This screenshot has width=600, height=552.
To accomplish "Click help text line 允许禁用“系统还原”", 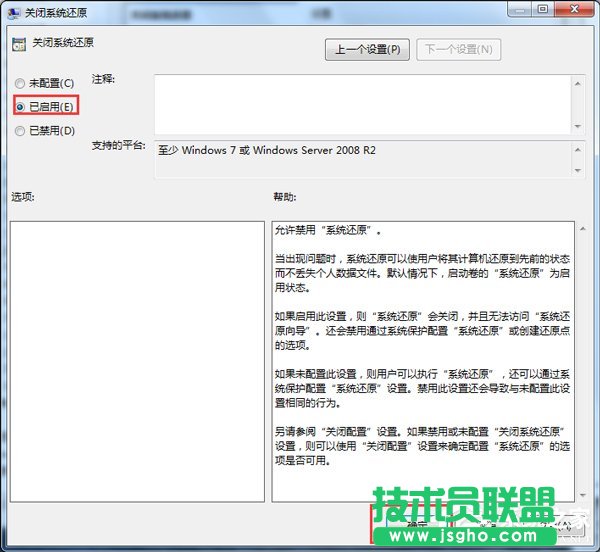I will 328,230.
